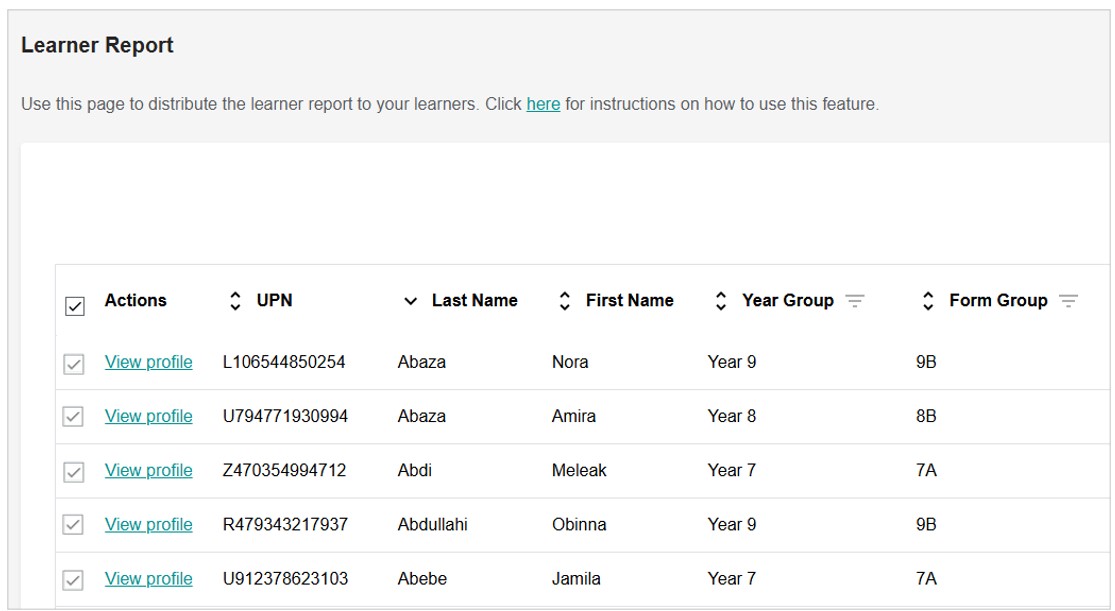Sort by UPN column arrows
Viewport: 1115px width, 611px height.
pyautogui.click(x=235, y=301)
